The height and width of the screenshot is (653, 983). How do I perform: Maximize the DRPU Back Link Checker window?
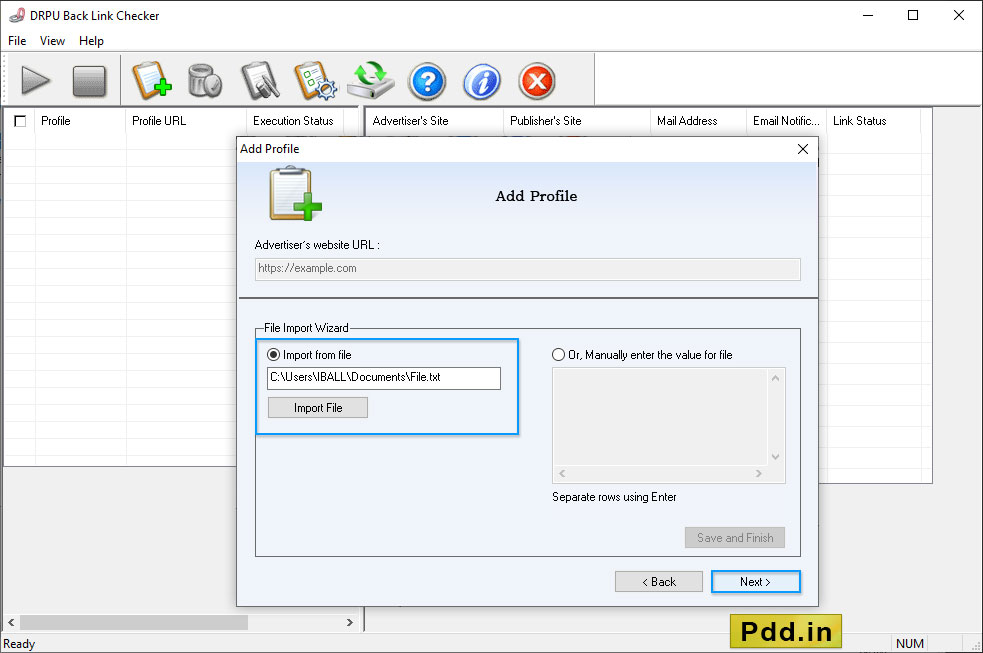[x=913, y=15]
